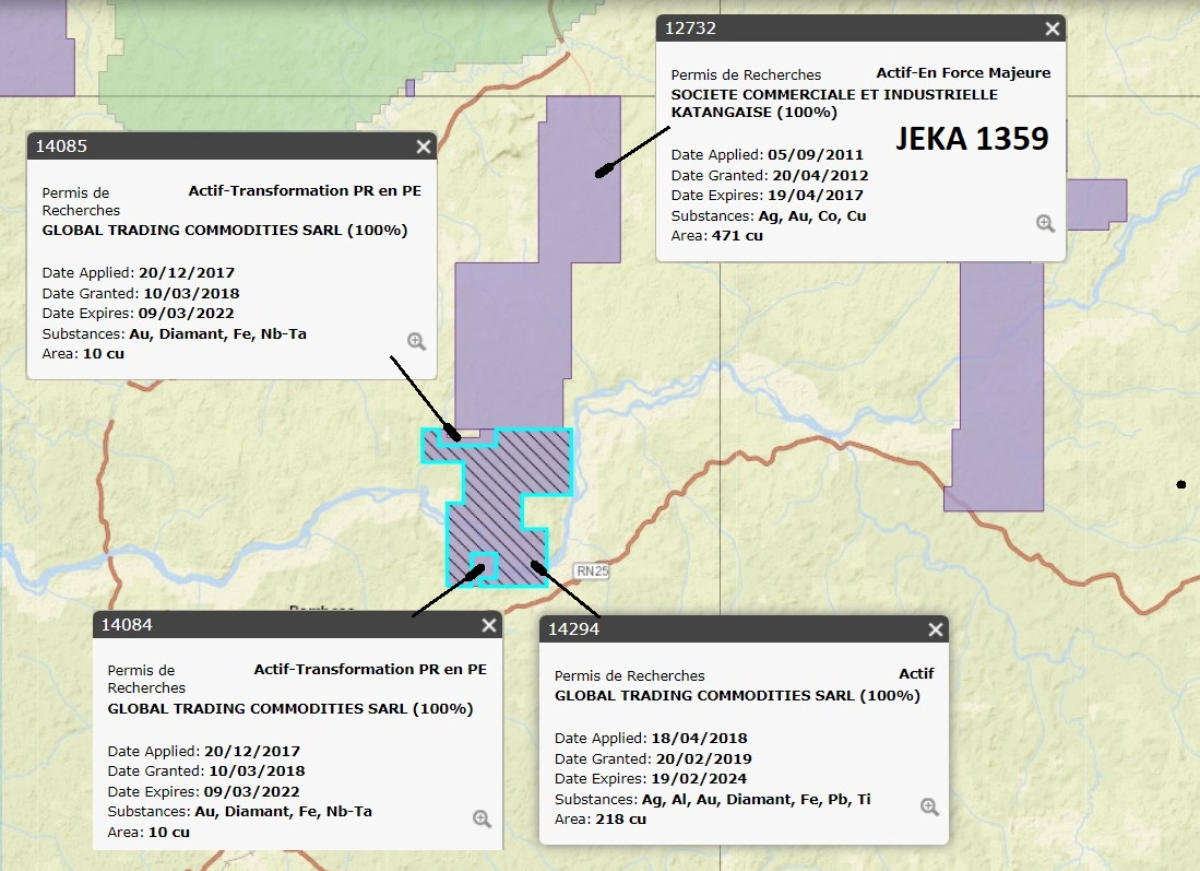1200x871 pixels.
Task: Click the small square cutout inside the hatched polygon
Action: (x=484, y=562)
